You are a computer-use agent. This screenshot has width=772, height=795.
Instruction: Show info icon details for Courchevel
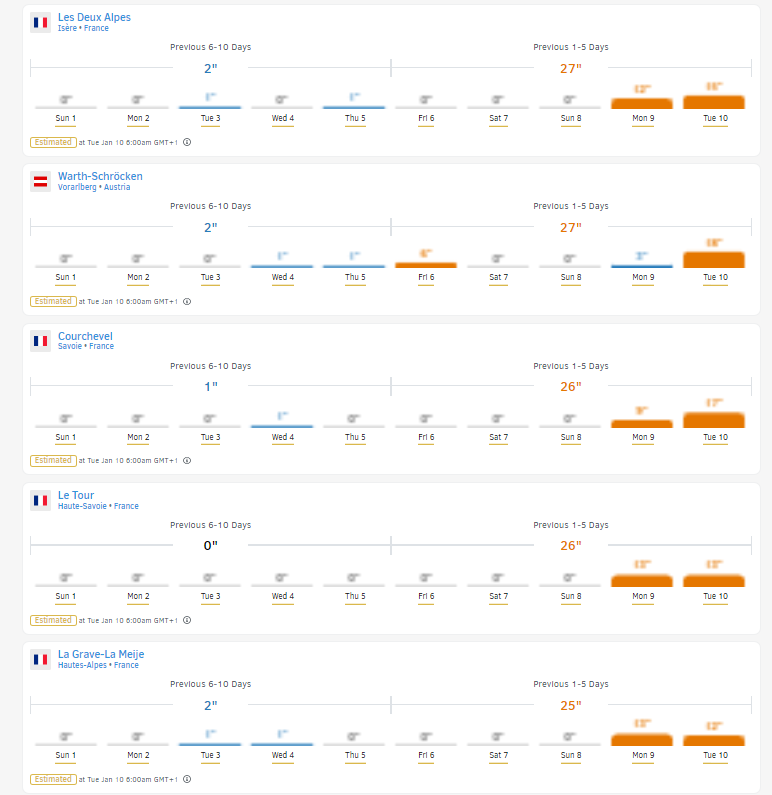pyautogui.click(x=187, y=461)
